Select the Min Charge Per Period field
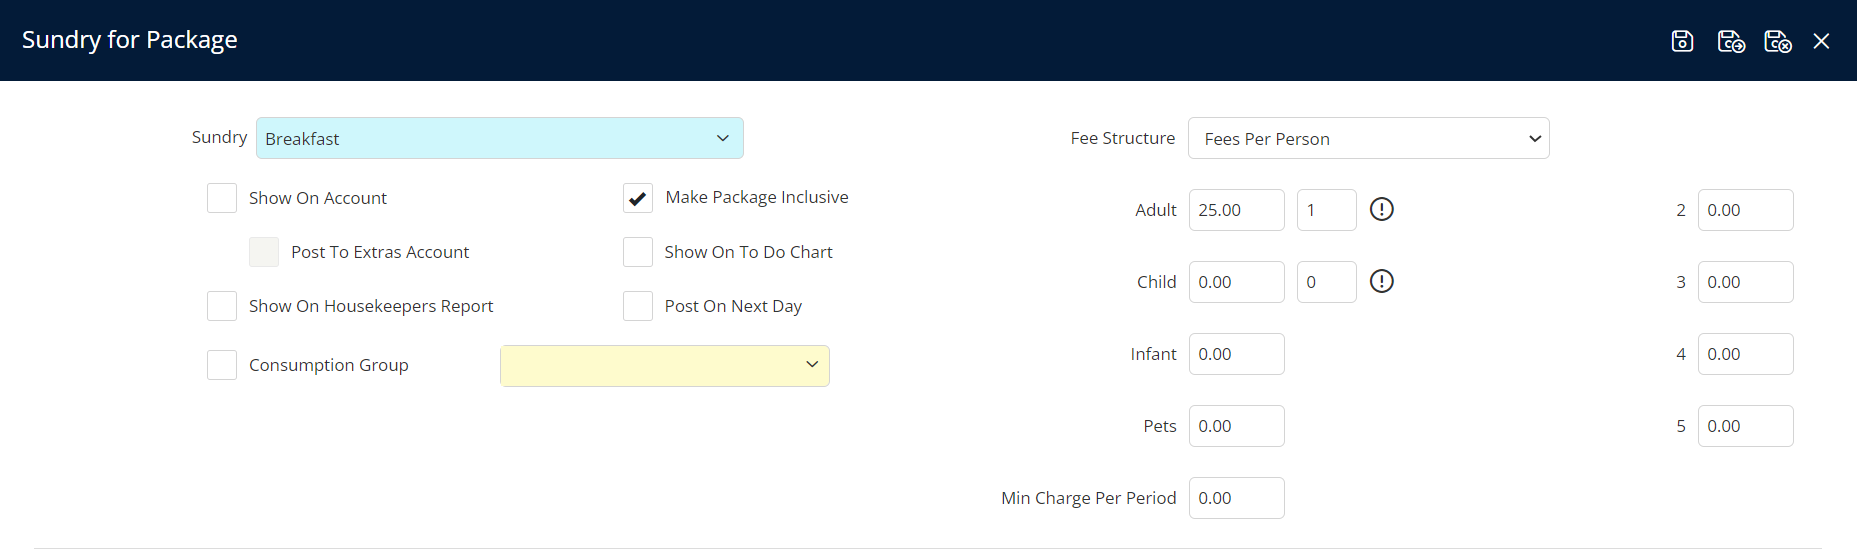The height and width of the screenshot is (555, 1857). coord(1236,498)
